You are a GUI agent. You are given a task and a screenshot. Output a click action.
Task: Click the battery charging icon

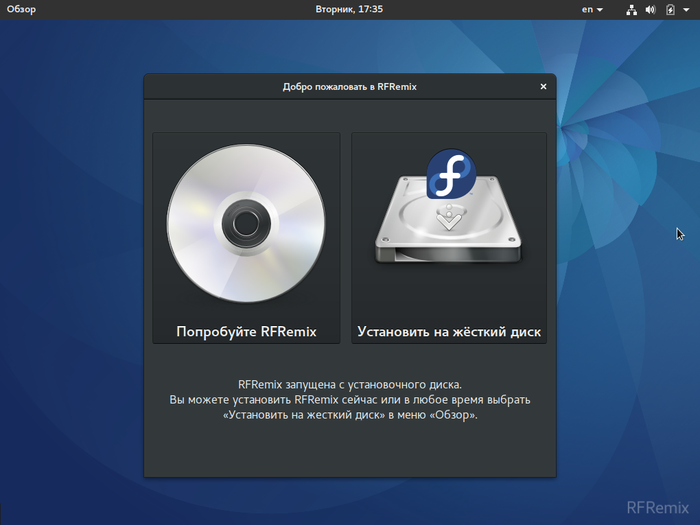669,10
